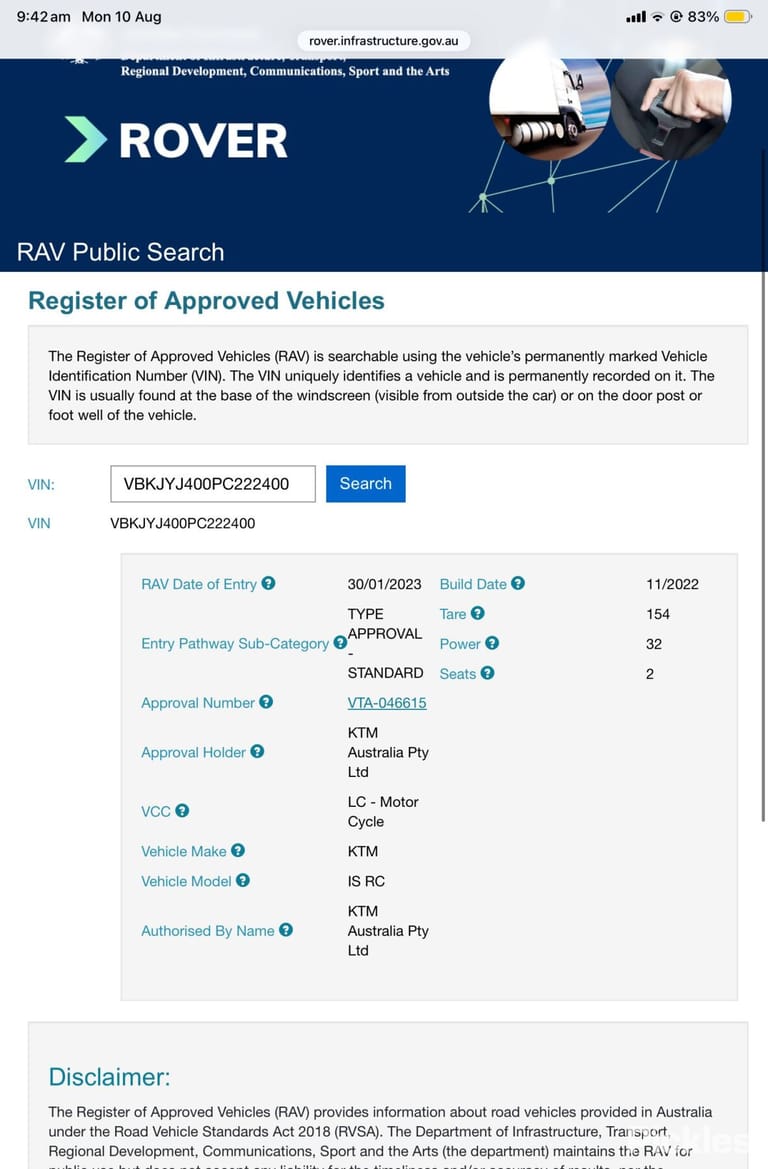Open help icon beside Vehicle Model

point(243,880)
